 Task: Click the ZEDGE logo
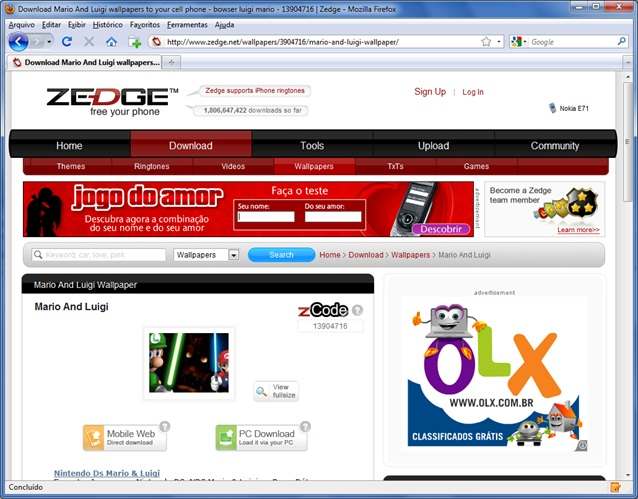(x=112, y=101)
